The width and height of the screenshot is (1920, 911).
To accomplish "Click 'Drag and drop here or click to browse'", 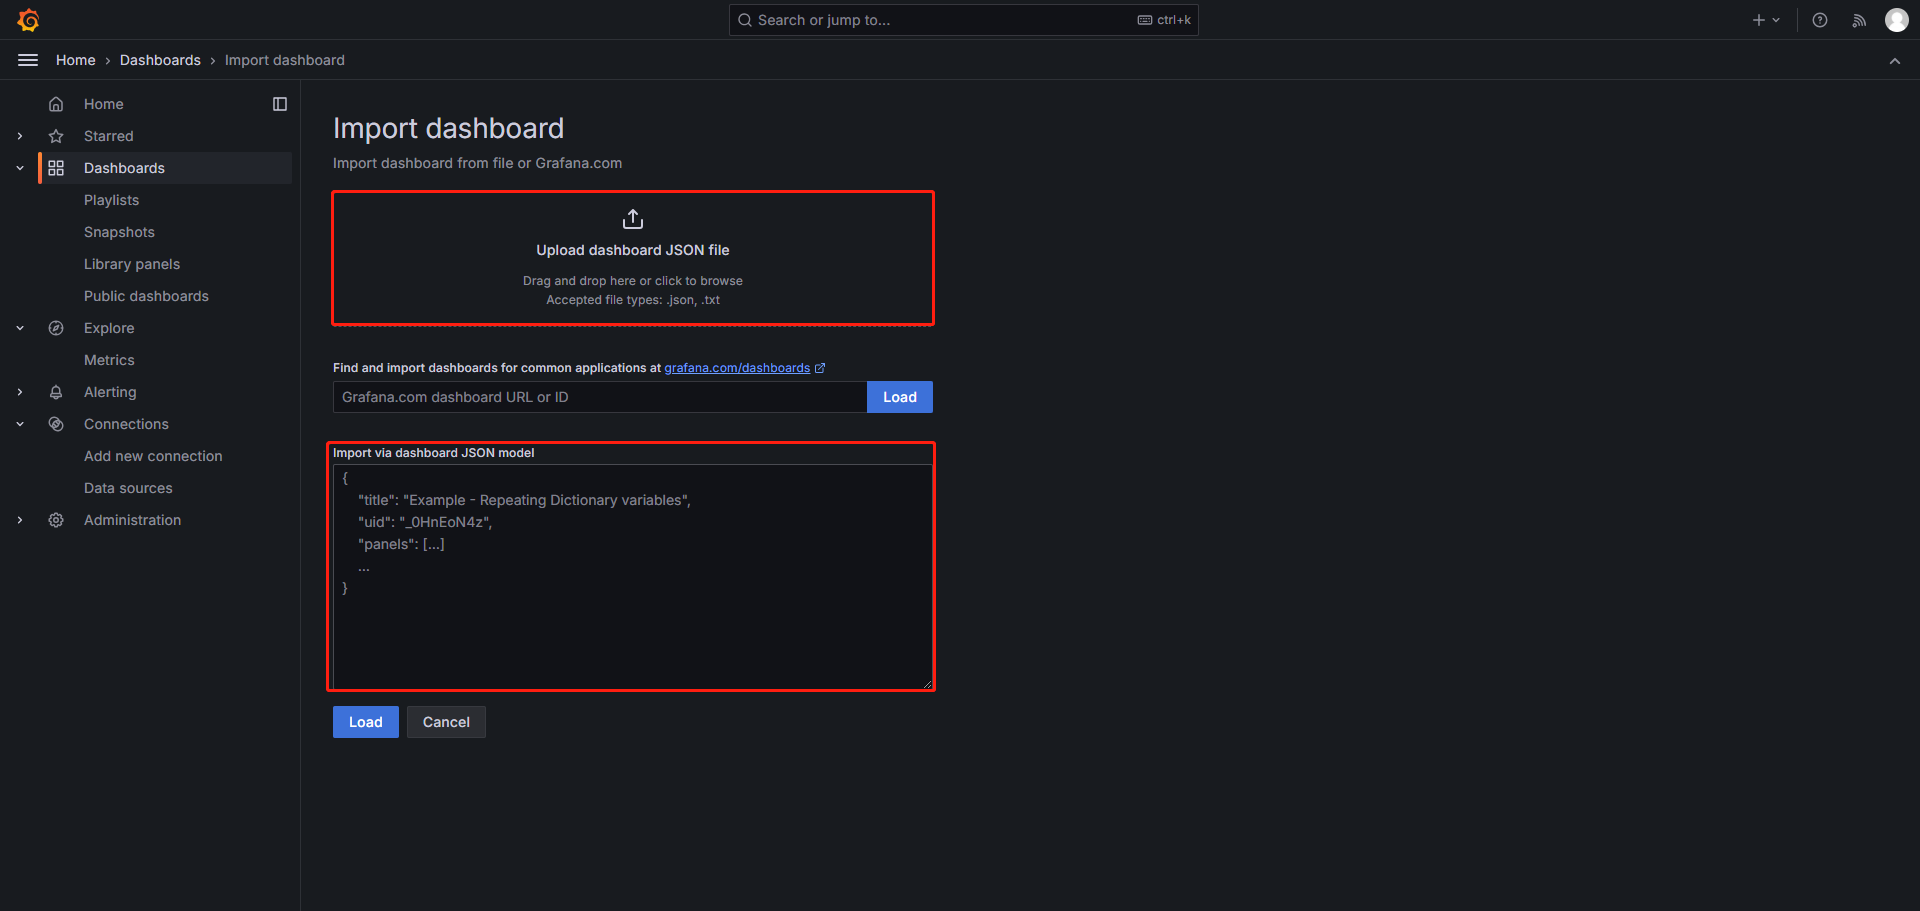I will point(633,281).
